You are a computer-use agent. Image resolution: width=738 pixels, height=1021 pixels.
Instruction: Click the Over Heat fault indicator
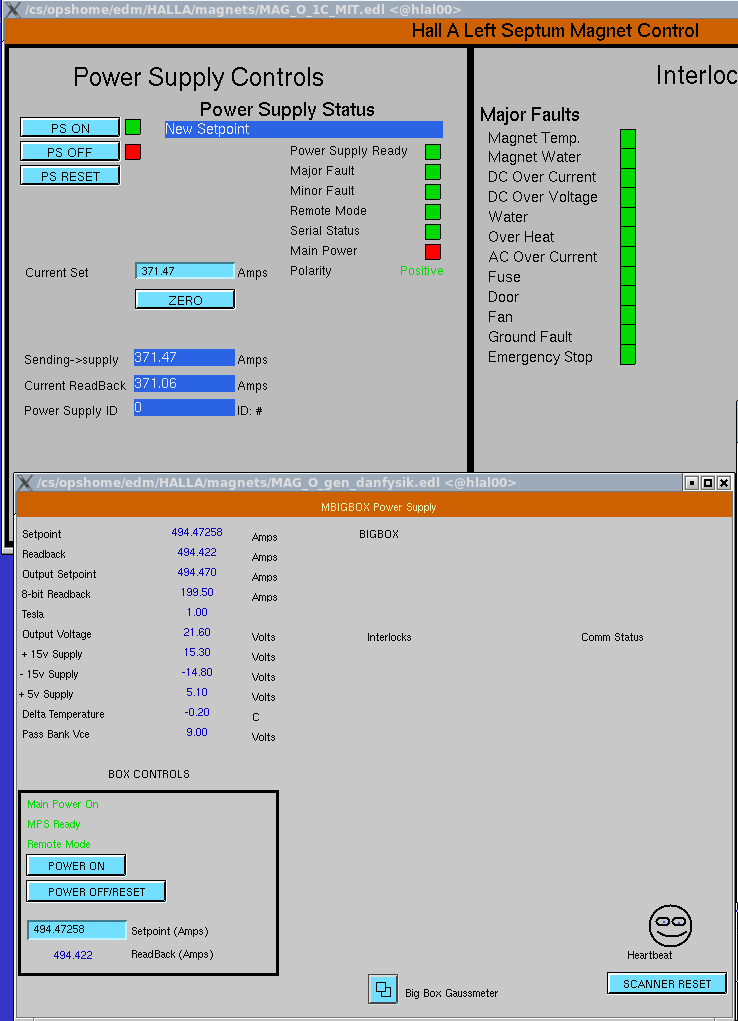(x=628, y=237)
